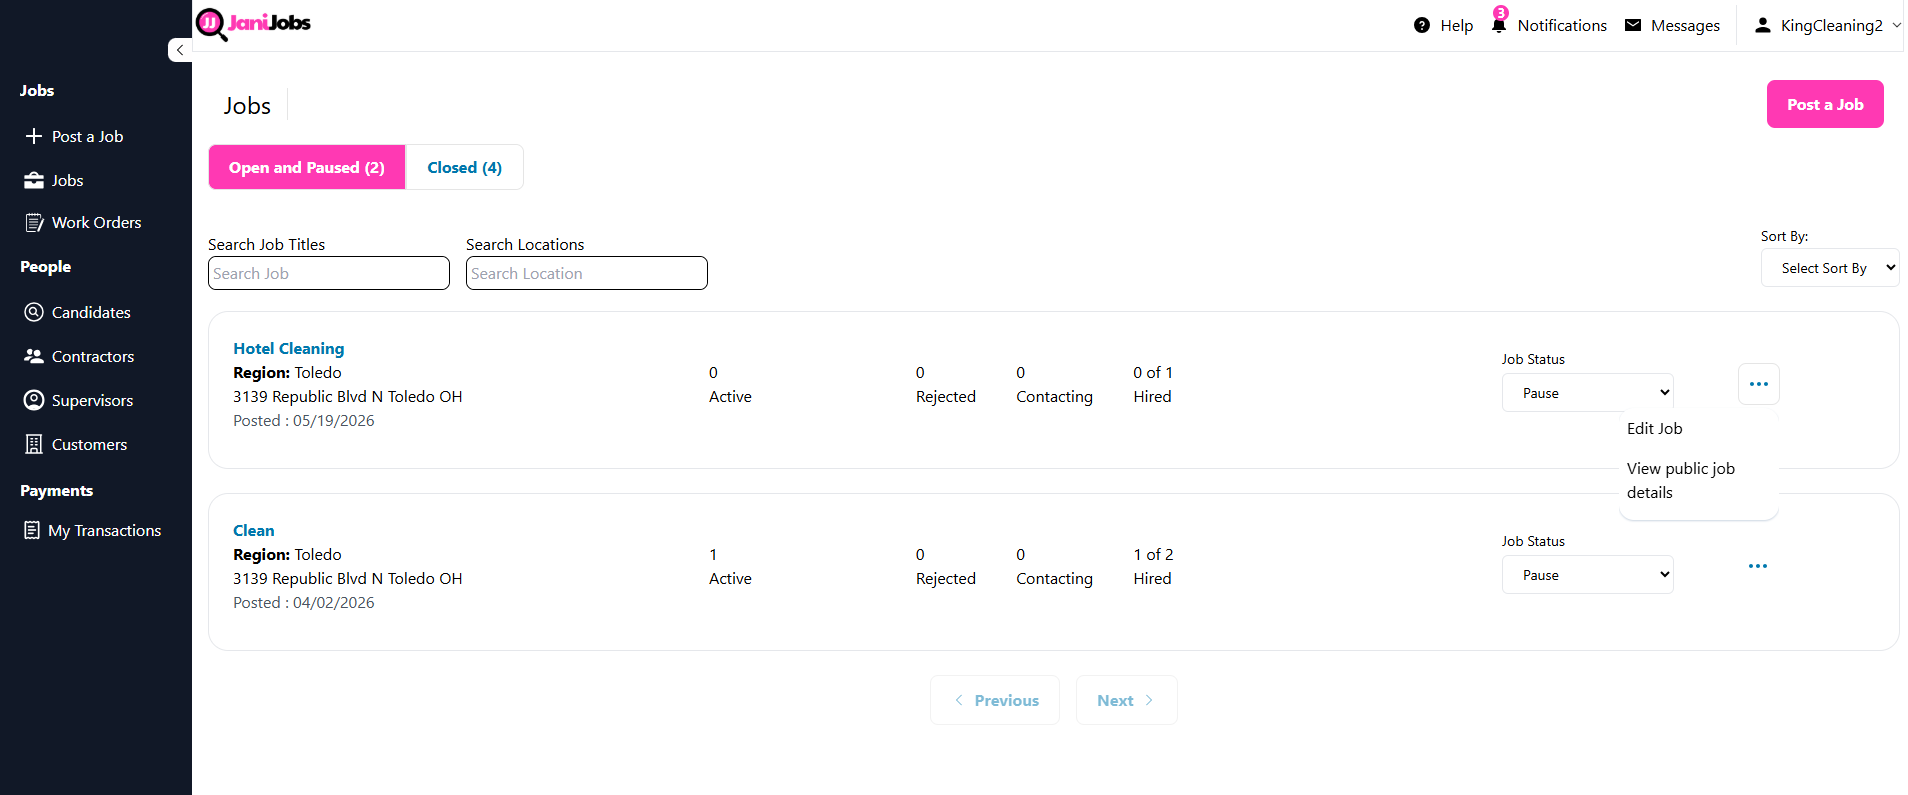The image size is (1908, 795).
Task: Open the three-dot menu for Hotel Cleaning
Action: tap(1758, 384)
